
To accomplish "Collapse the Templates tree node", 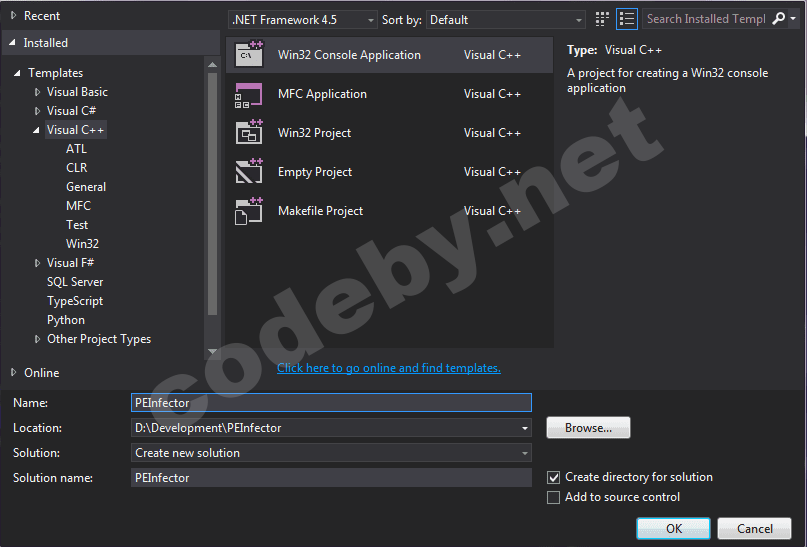I will click(x=17, y=73).
